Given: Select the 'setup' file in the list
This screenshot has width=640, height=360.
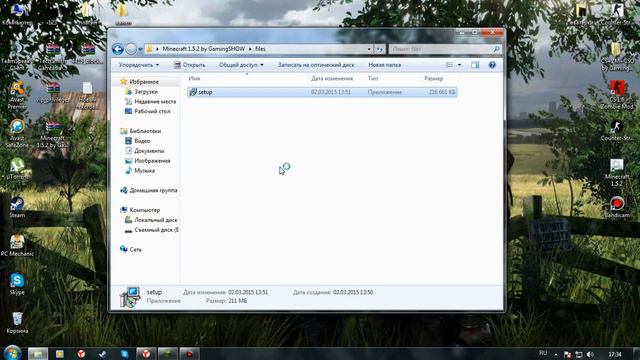Looking at the screenshot, I should 322,92.
